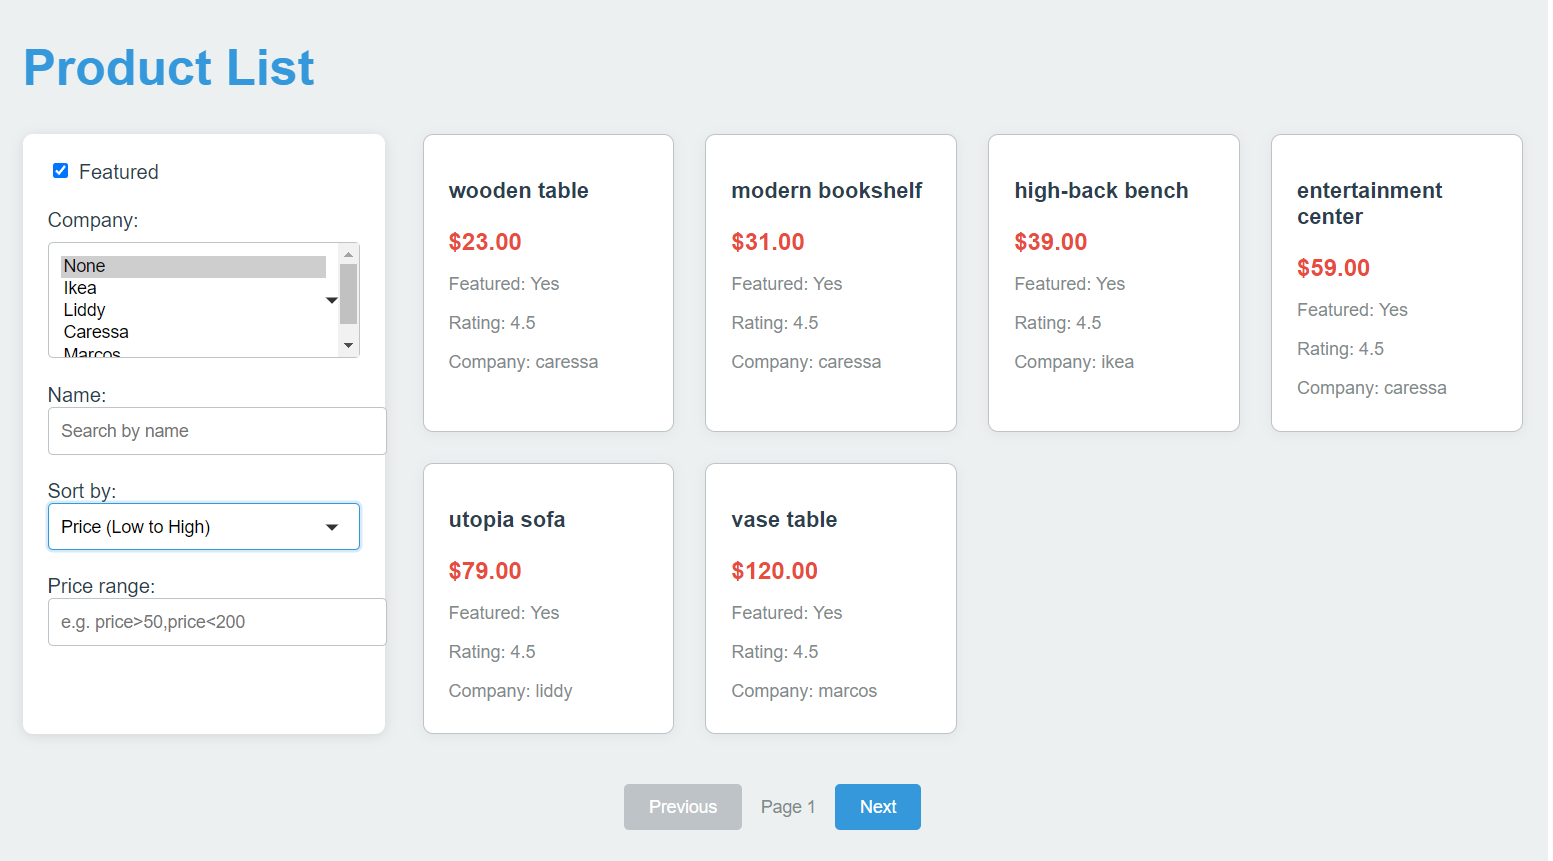Click the company list scroll-down arrow
1553x861 pixels.
pos(348,345)
